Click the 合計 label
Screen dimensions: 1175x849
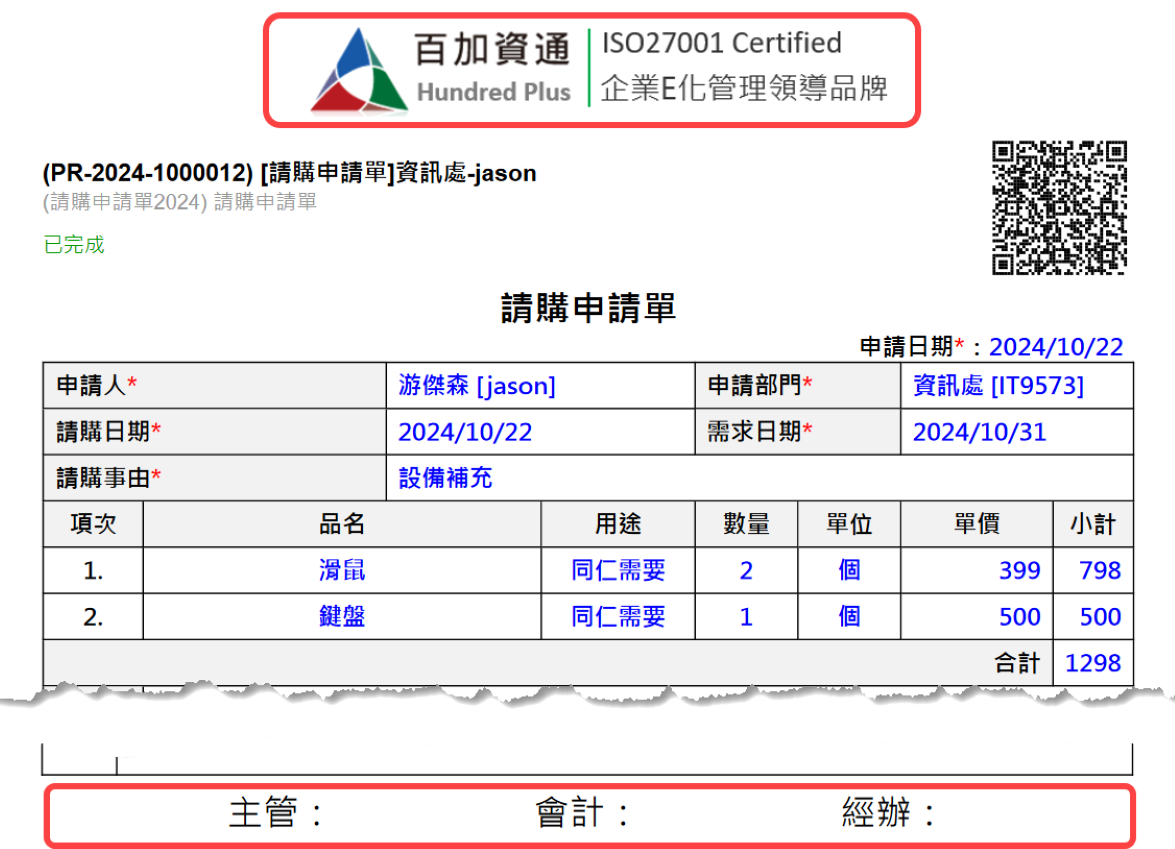point(1017,663)
